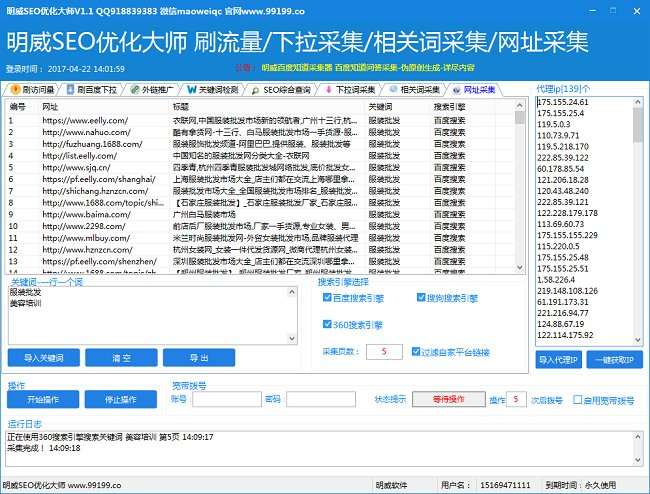Click the 导出 button

(x=199, y=358)
